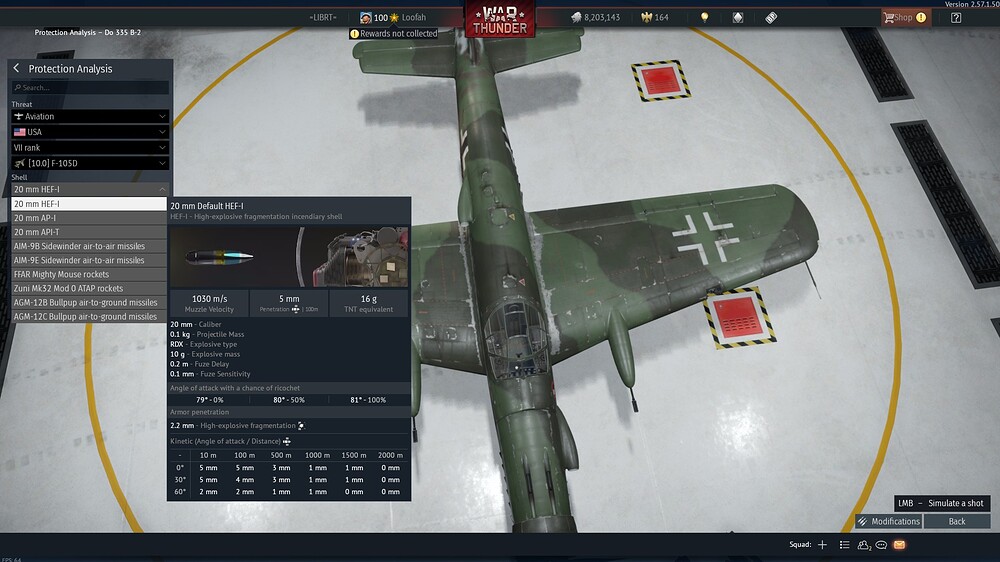Click the ticket coupon icon
1000x562 pixels.
click(x=771, y=17)
